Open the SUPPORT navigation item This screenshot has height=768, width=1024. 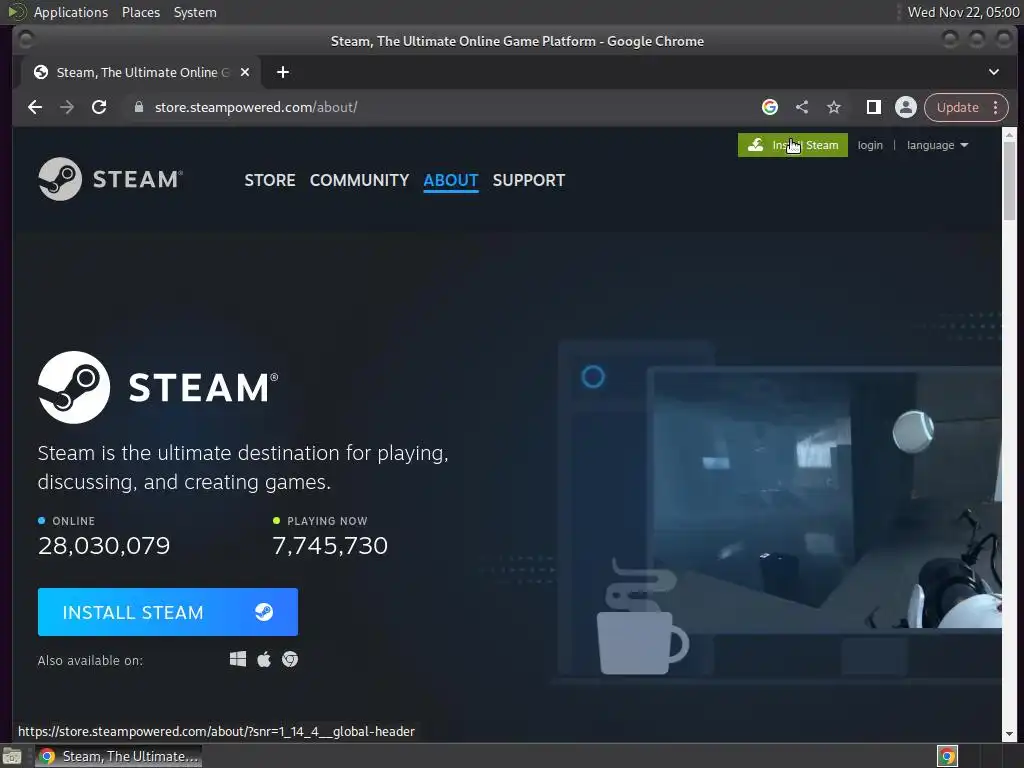click(529, 180)
